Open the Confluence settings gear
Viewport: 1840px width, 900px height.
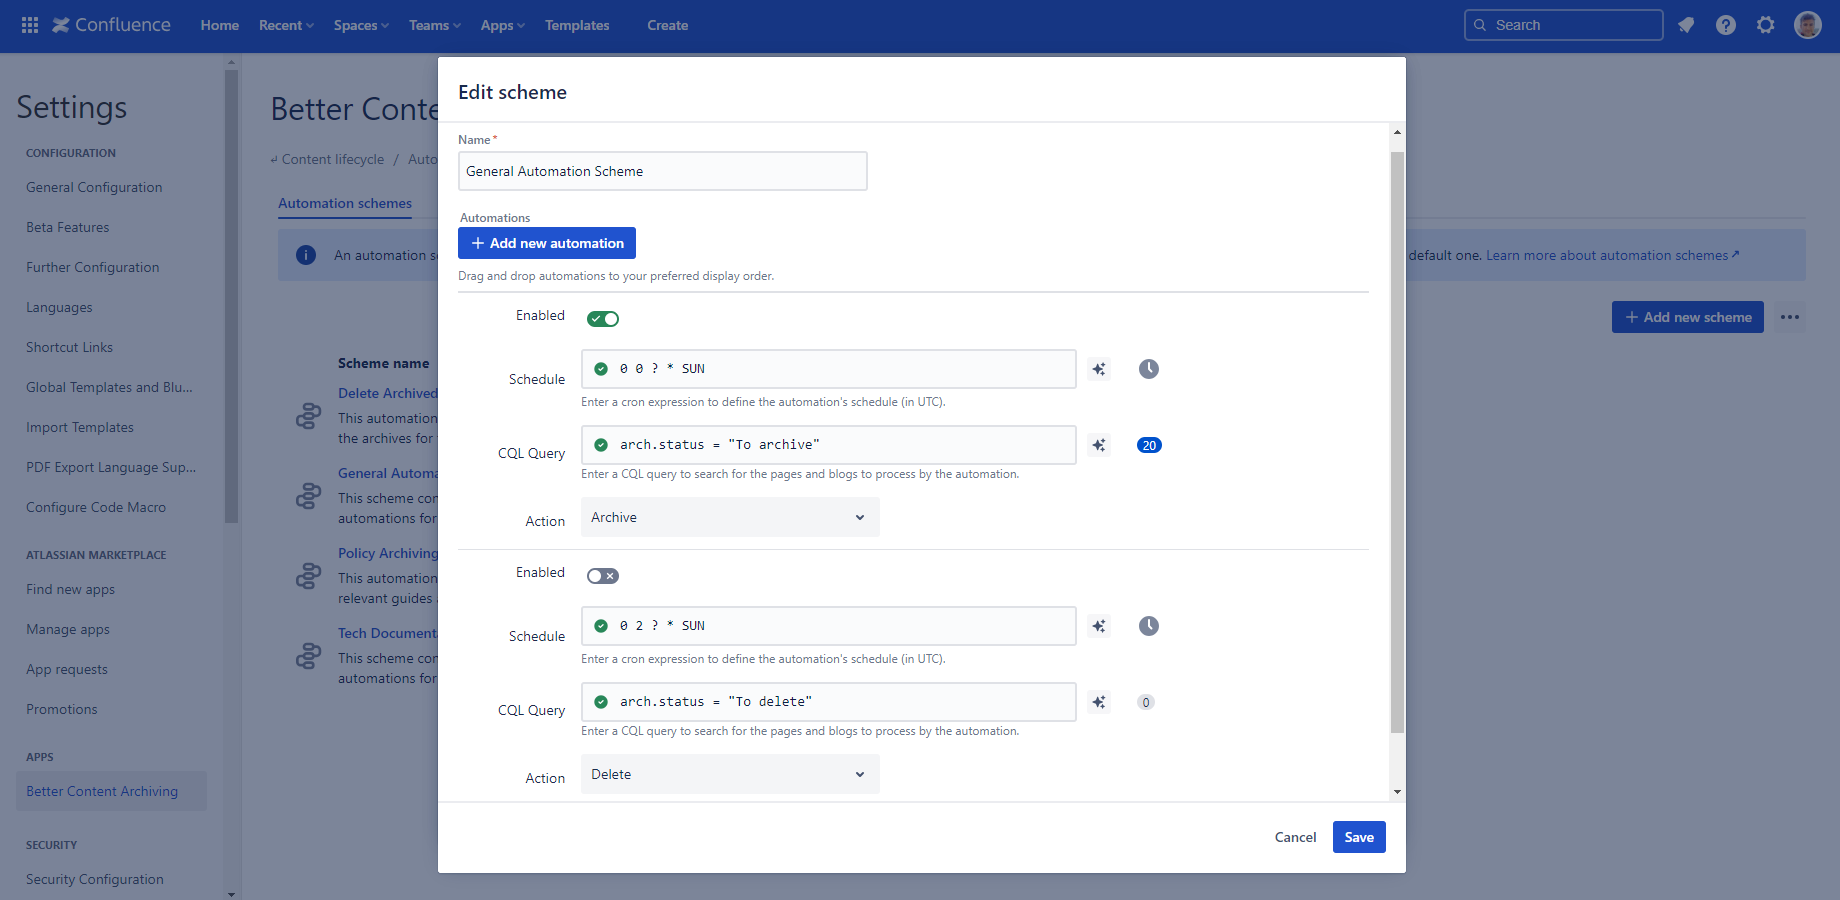[x=1765, y=25]
